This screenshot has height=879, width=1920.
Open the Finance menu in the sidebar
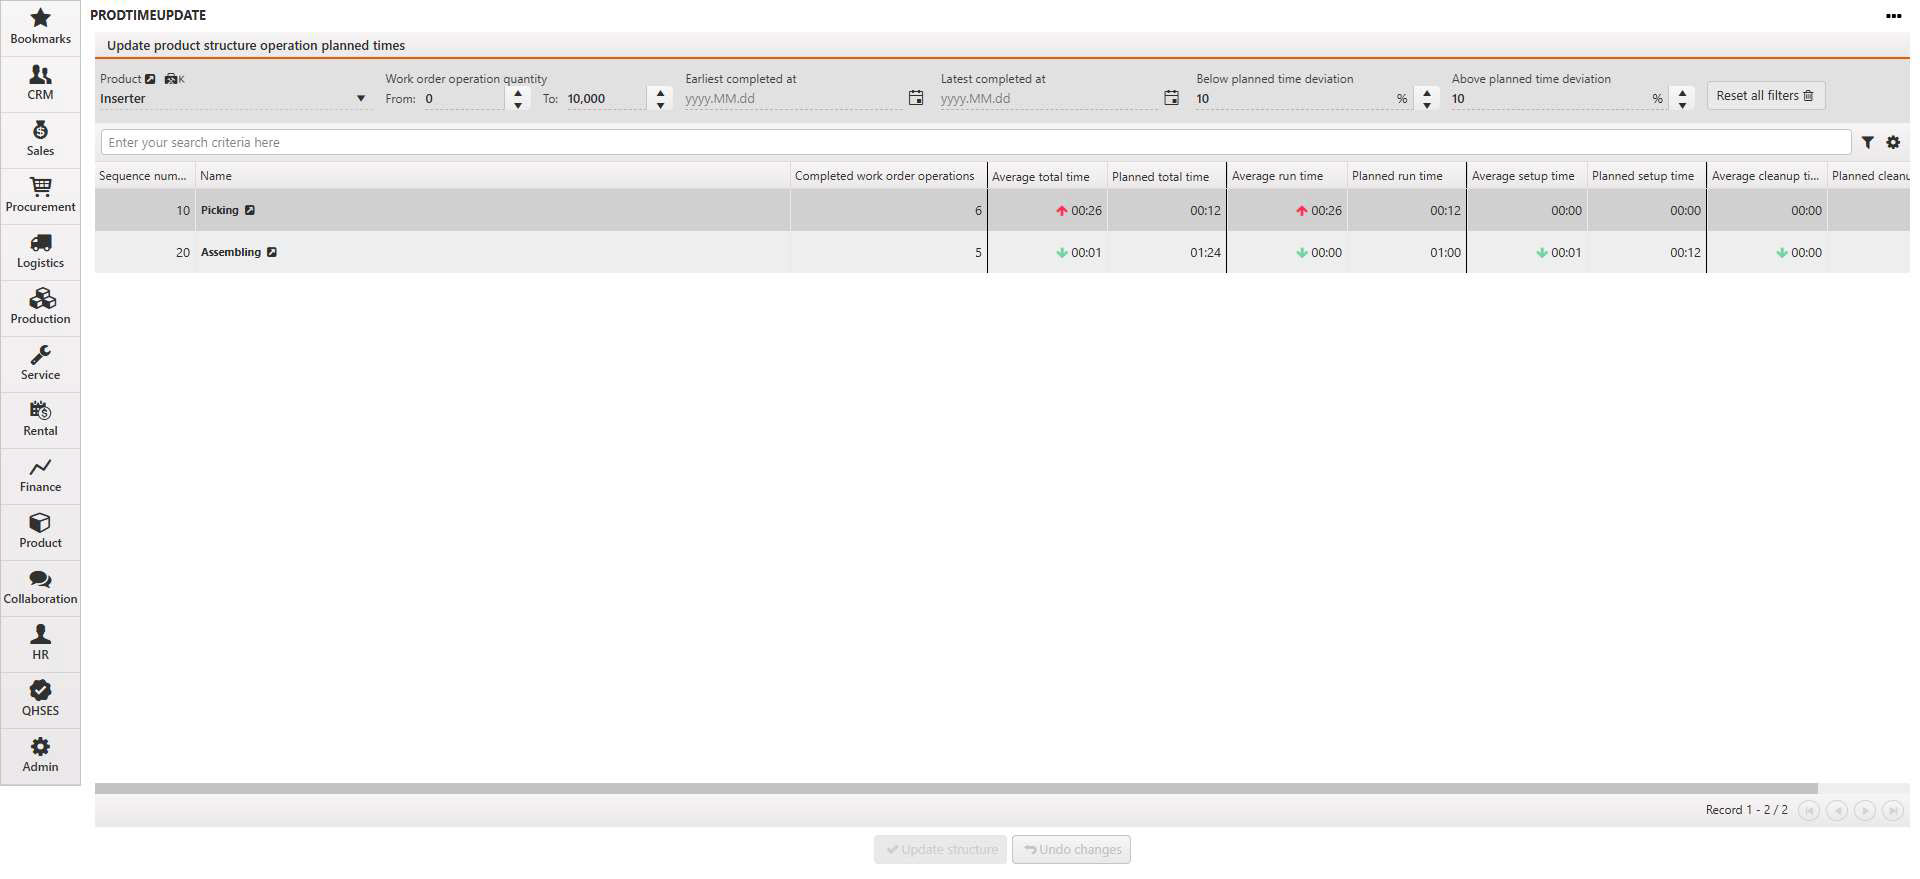pos(40,474)
